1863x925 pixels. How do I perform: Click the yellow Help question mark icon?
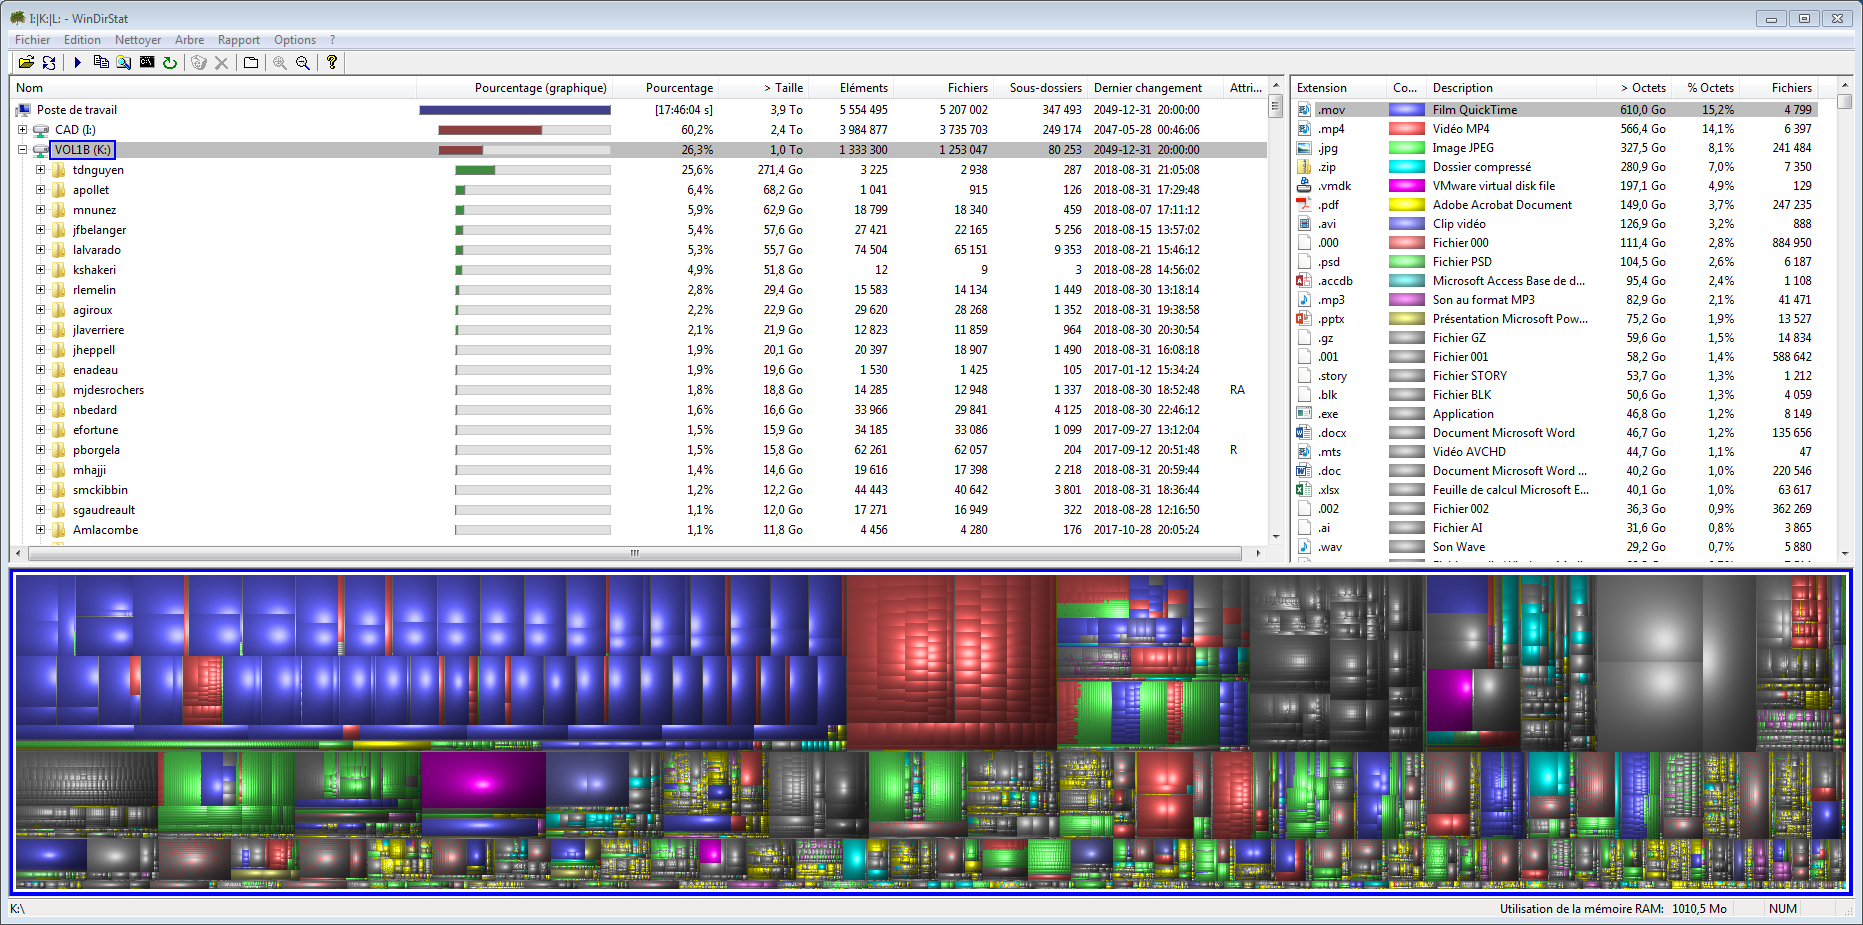tap(332, 62)
